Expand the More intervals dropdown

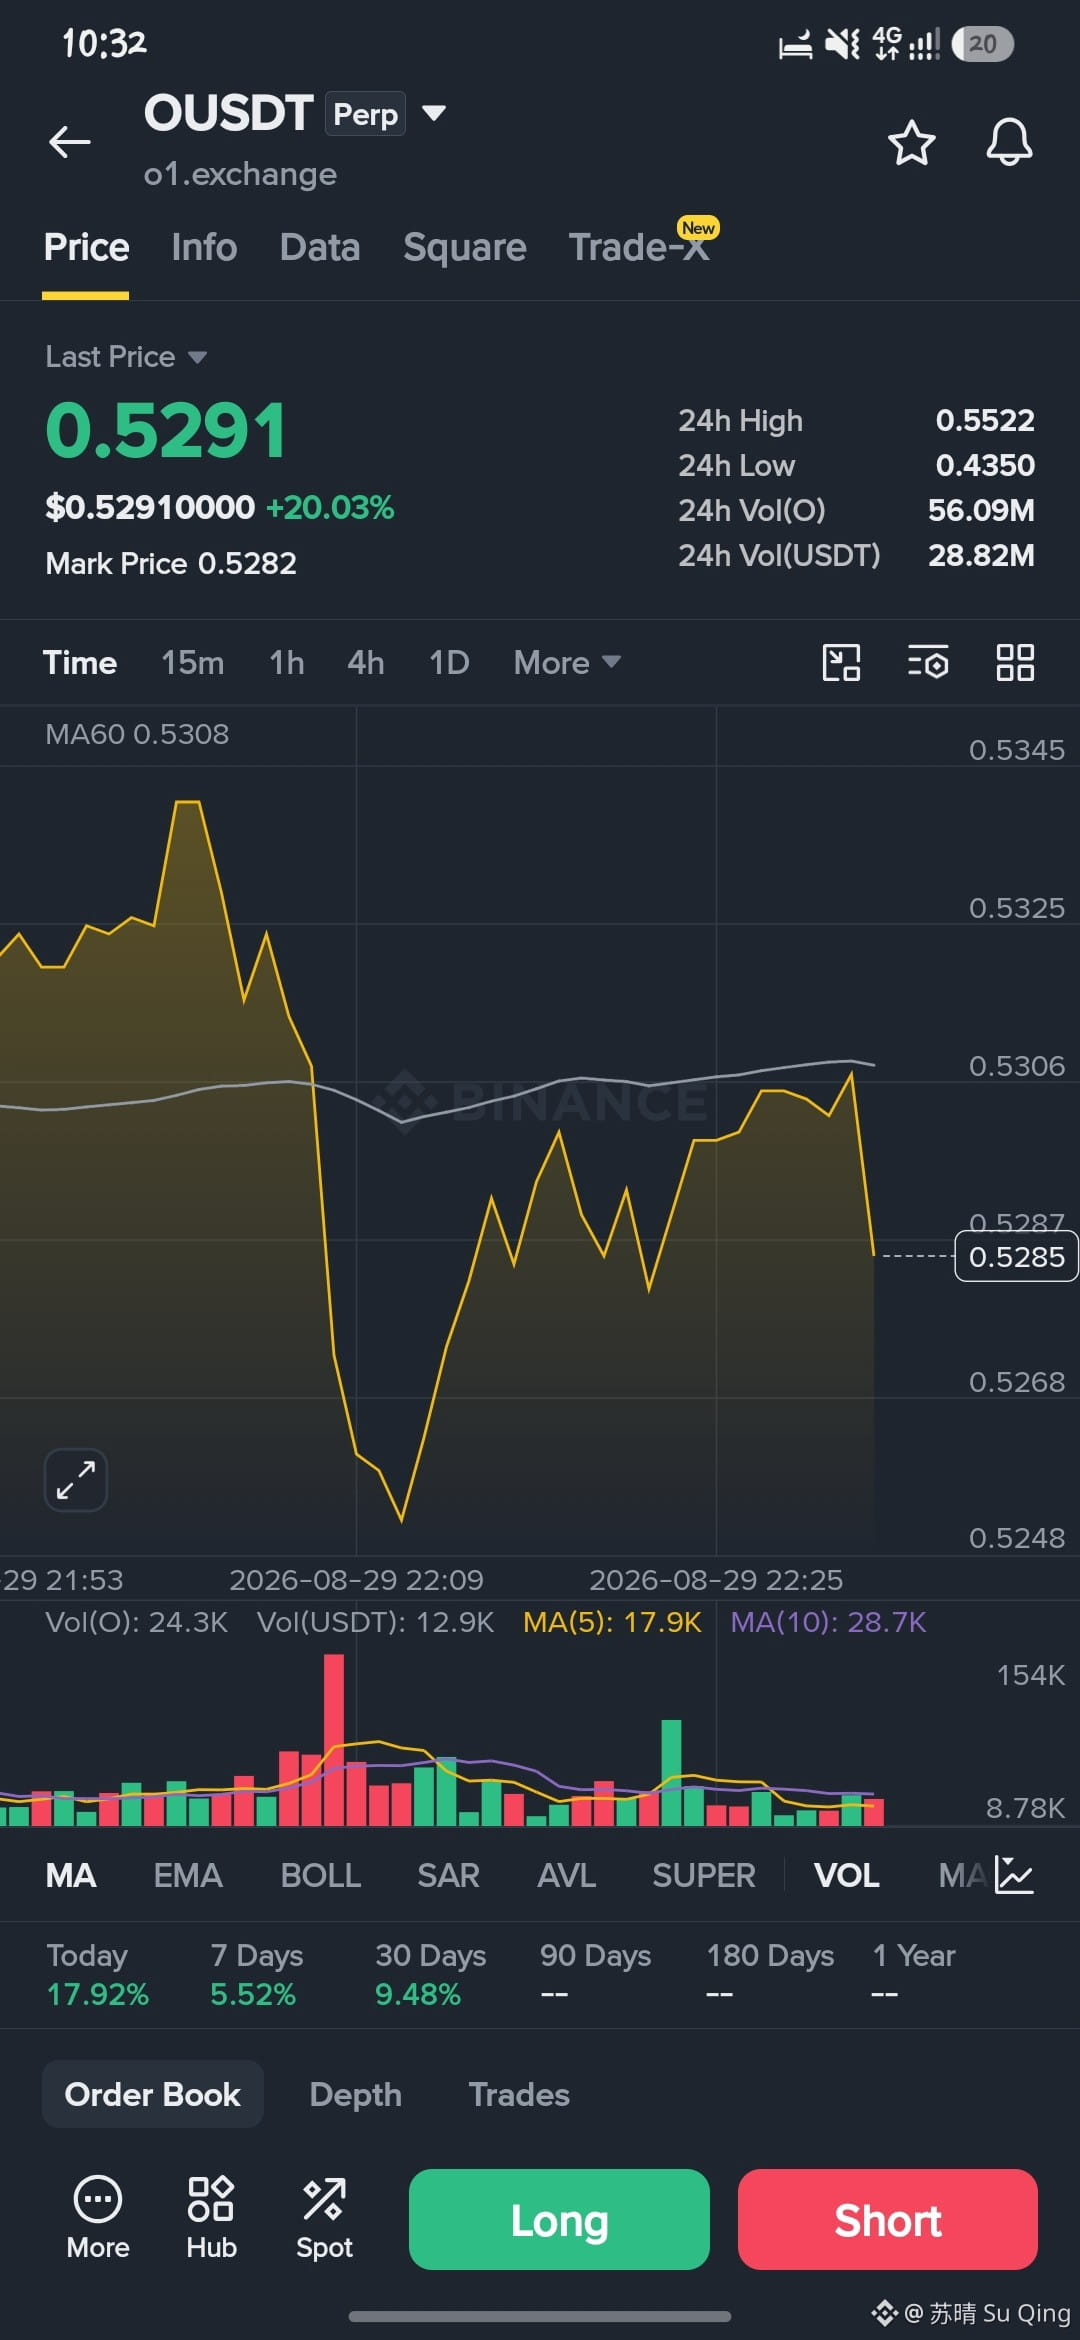[x=567, y=662]
